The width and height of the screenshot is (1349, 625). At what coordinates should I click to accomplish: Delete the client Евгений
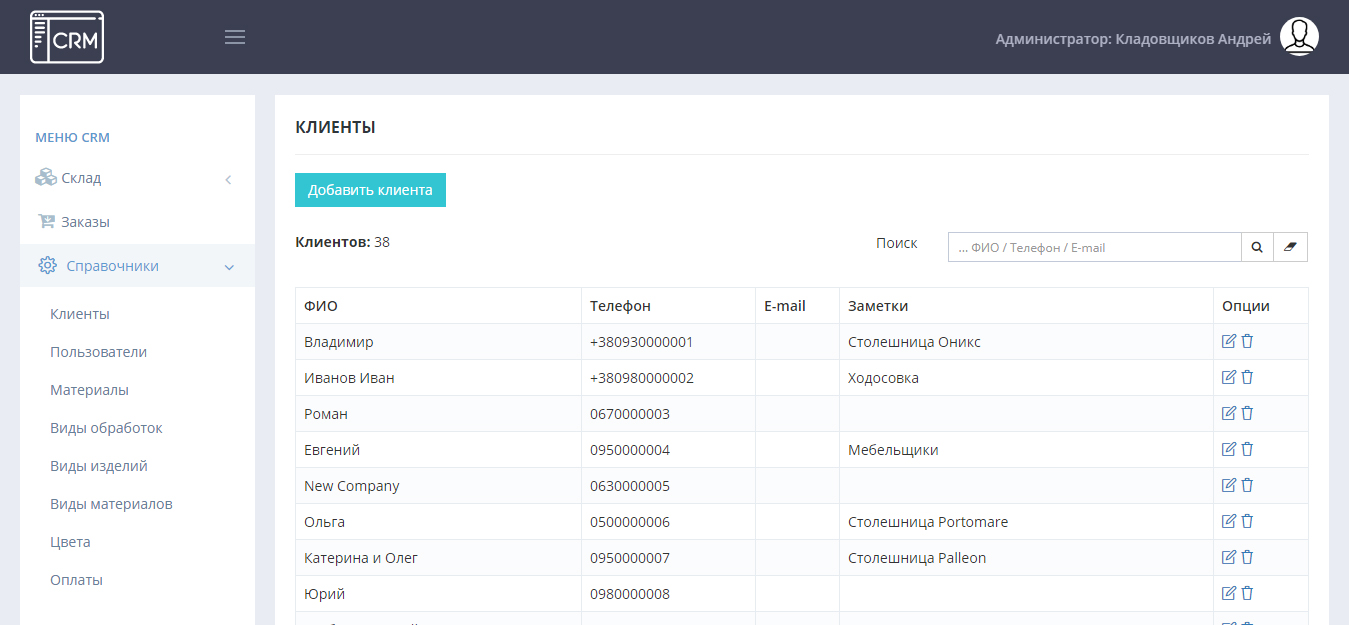(x=1247, y=449)
